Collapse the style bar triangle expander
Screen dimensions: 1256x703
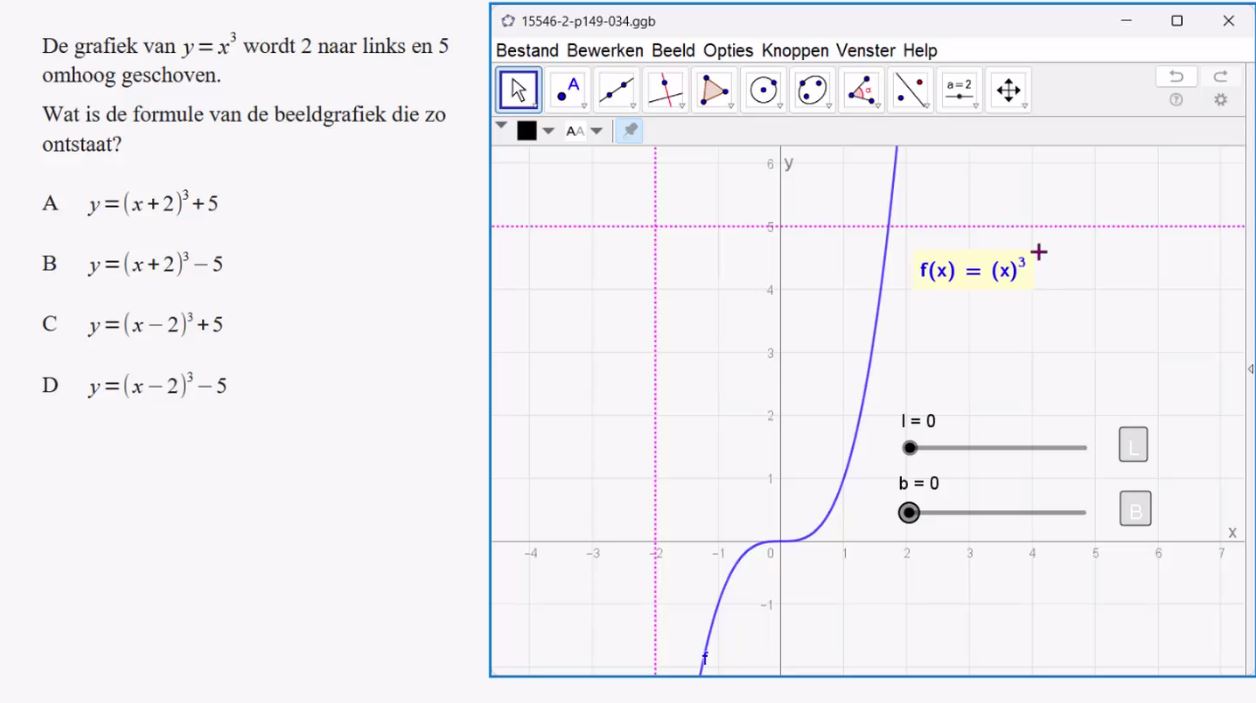coord(502,127)
